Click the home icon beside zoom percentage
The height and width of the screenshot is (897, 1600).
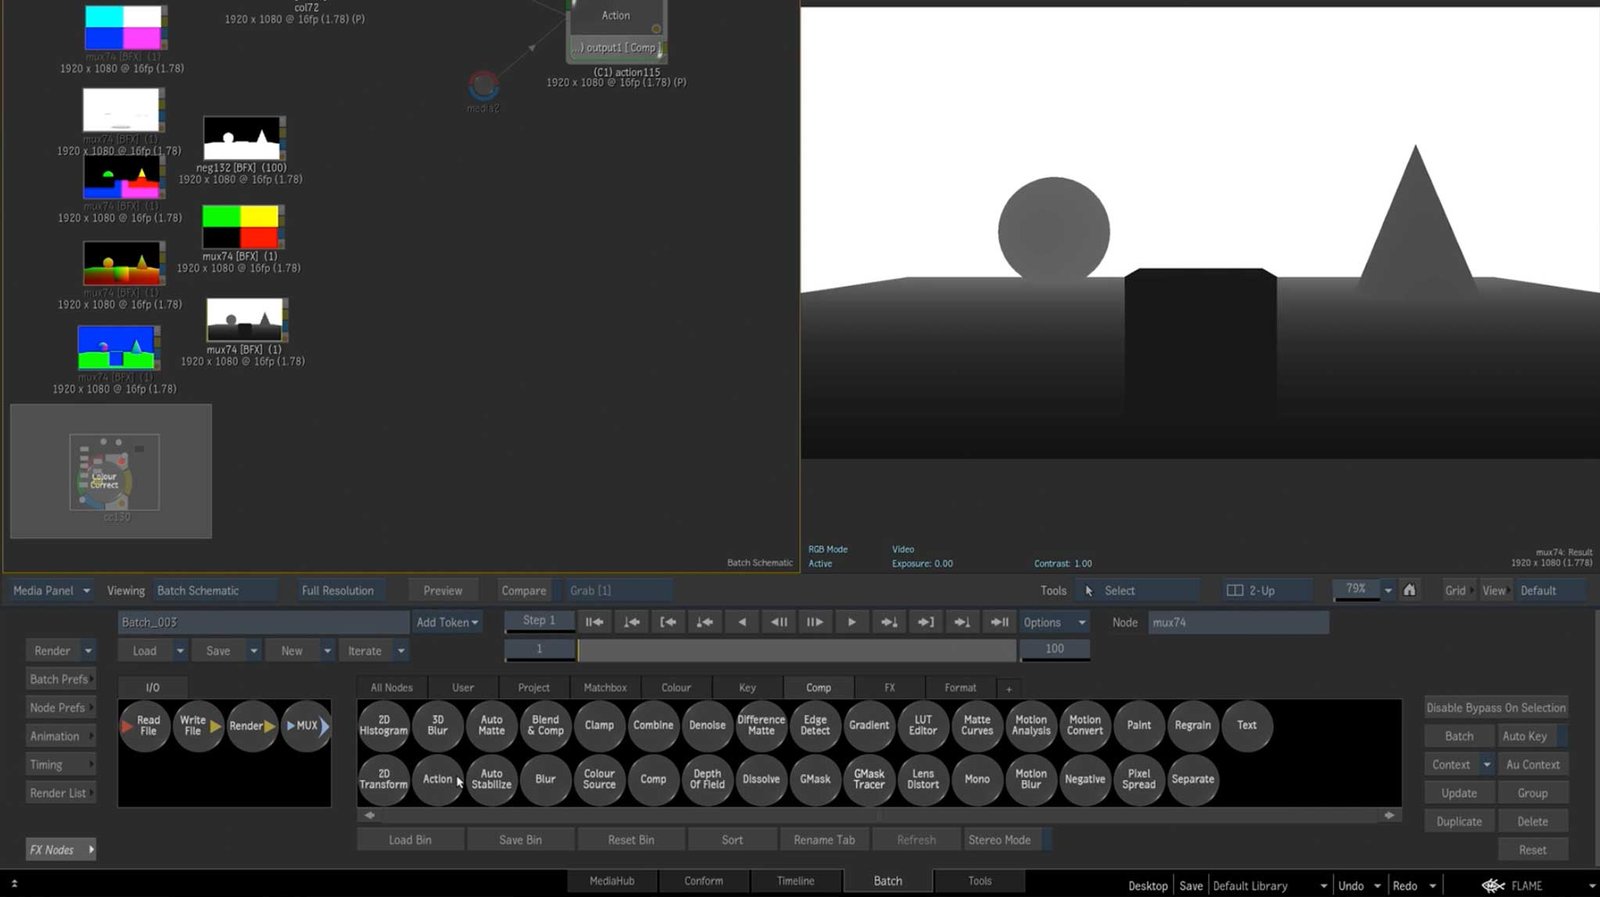1409,590
